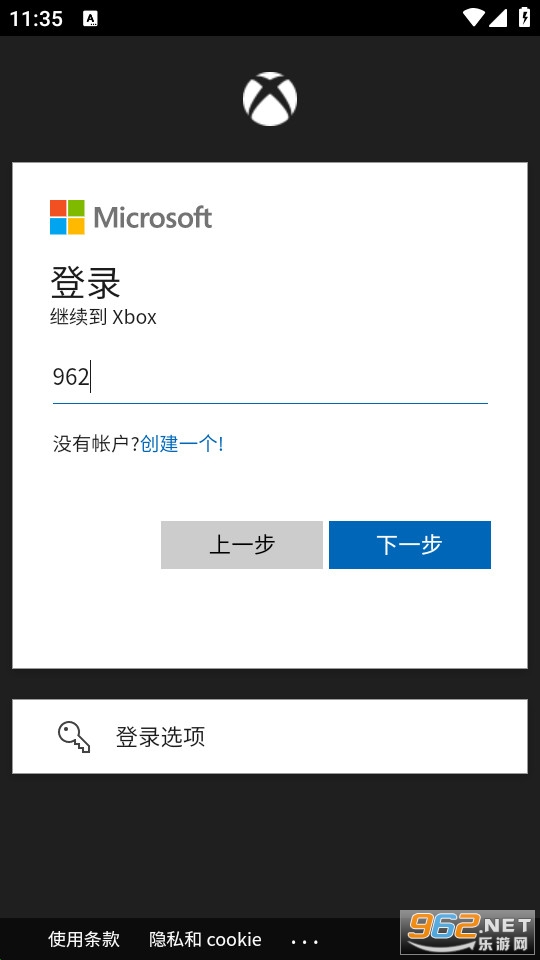Click the 继续到 Xbox subtitle text
Screen dimensions: 540x960
pos(103,317)
